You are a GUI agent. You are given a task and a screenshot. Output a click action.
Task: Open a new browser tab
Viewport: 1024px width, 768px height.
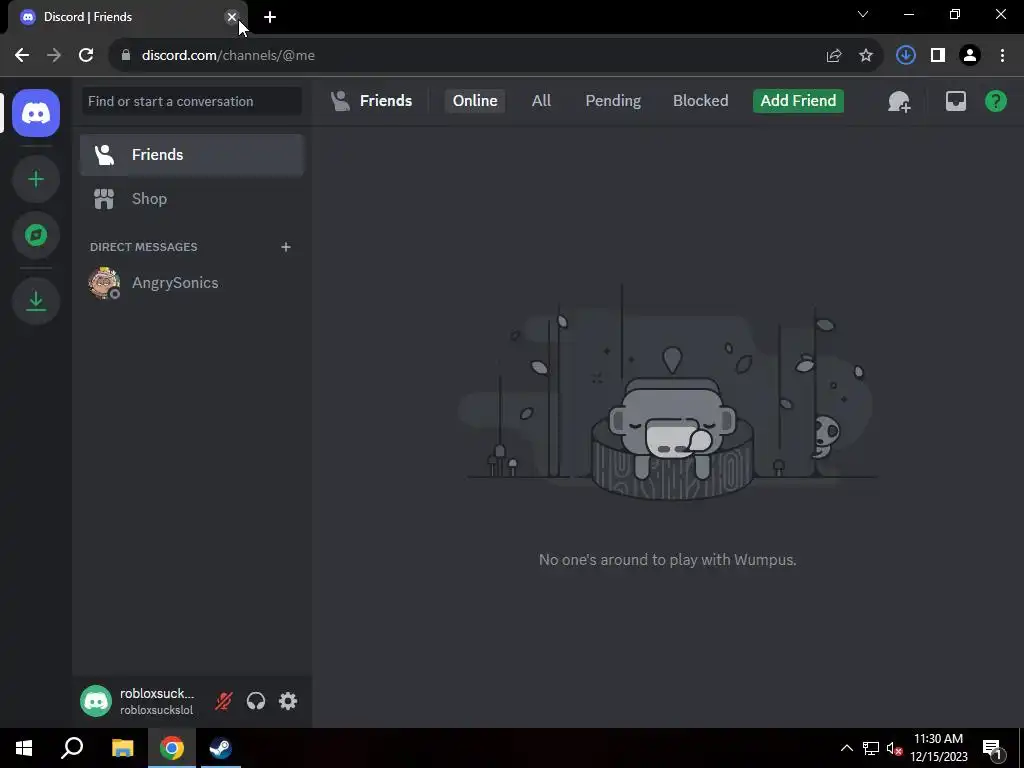(x=270, y=17)
